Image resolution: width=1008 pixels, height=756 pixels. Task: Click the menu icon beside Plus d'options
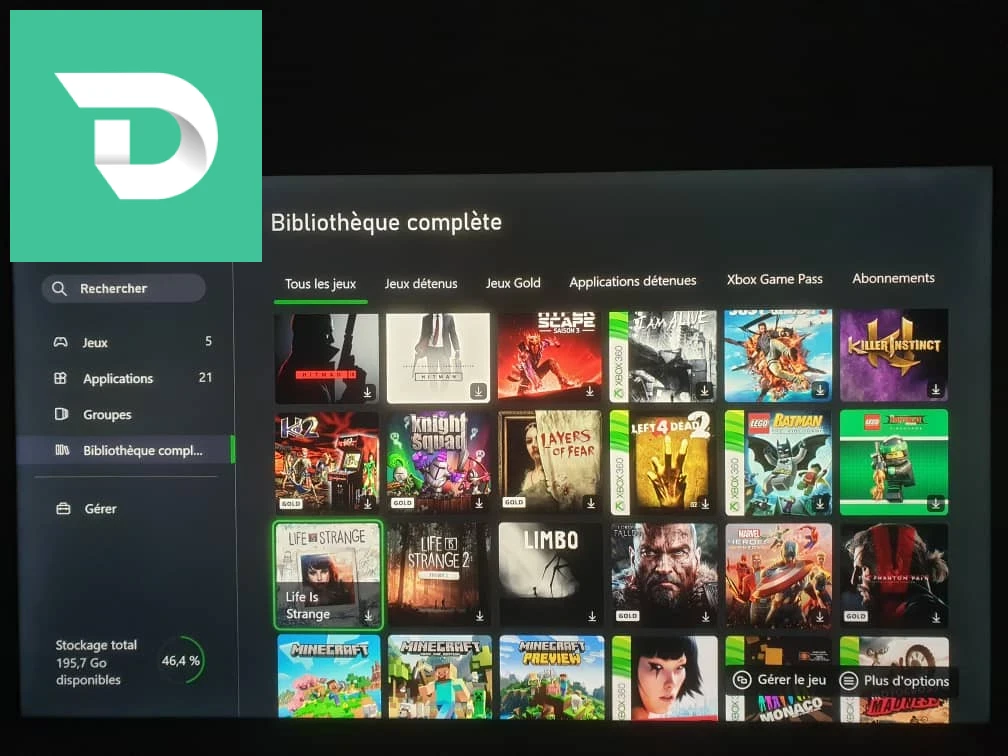pos(849,681)
